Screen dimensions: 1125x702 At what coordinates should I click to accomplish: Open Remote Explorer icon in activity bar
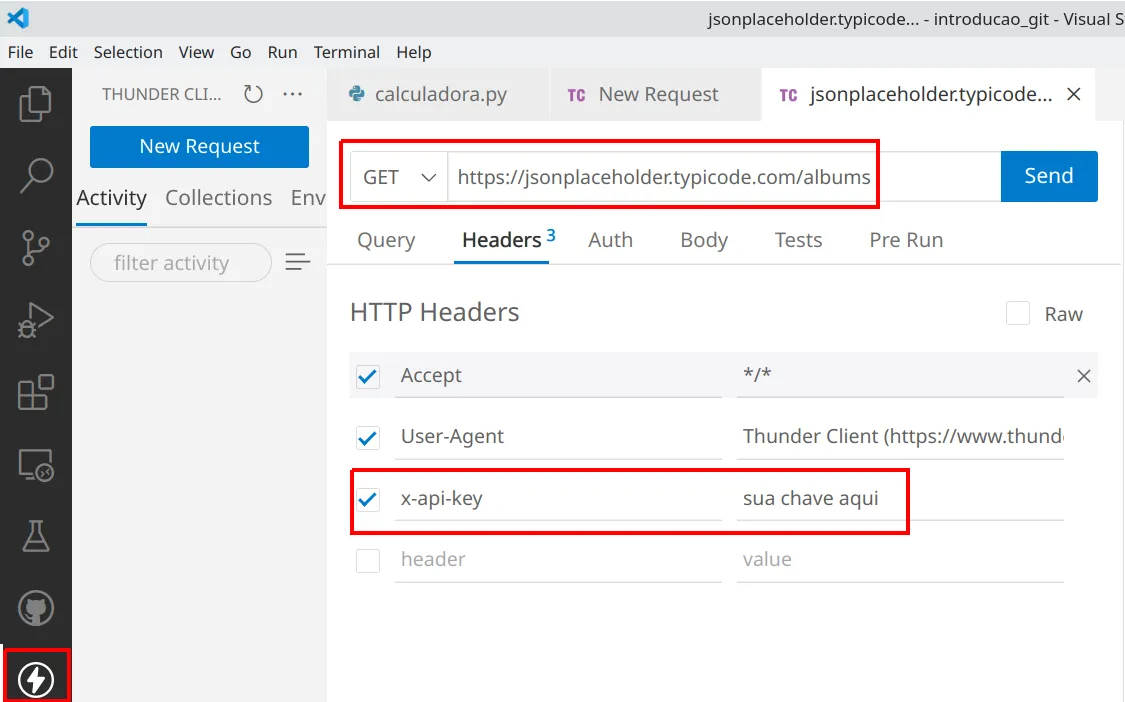pos(35,465)
